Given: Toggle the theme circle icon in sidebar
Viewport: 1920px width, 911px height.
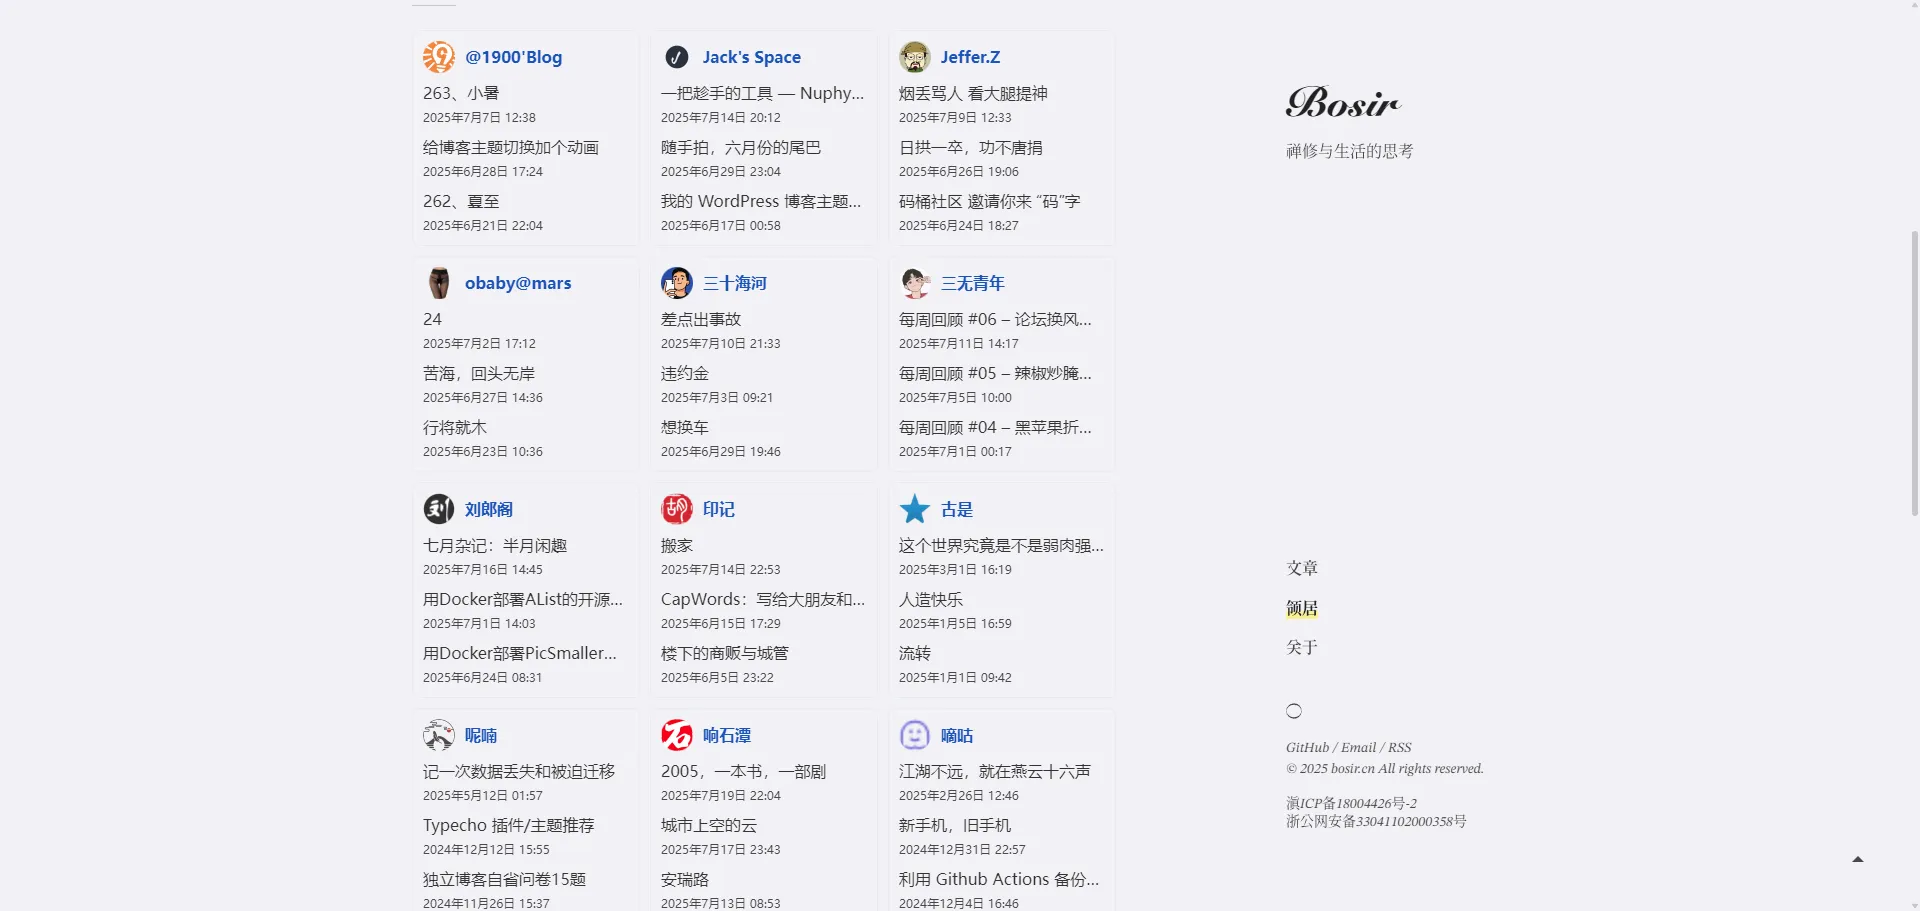Looking at the screenshot, I should 1294,711.
